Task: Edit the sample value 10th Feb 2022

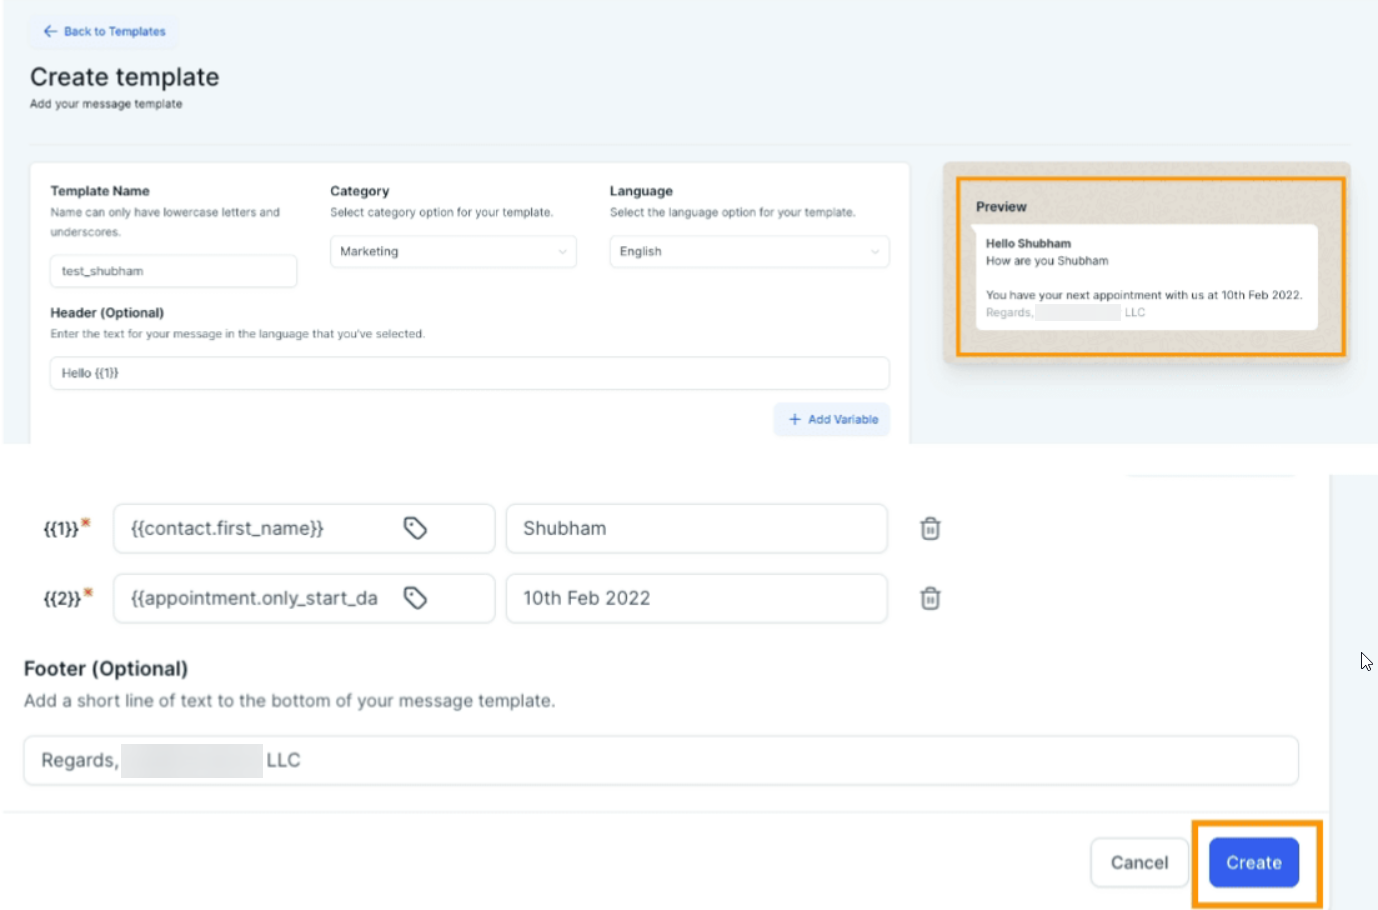Action: pyautogui.click(x=696, y=598)
